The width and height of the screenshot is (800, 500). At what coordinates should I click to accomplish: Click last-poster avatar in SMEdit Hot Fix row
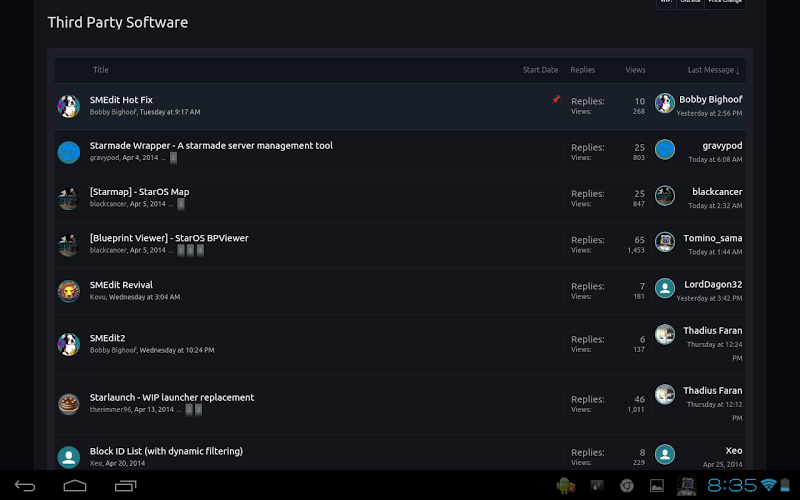coord(665,103)
